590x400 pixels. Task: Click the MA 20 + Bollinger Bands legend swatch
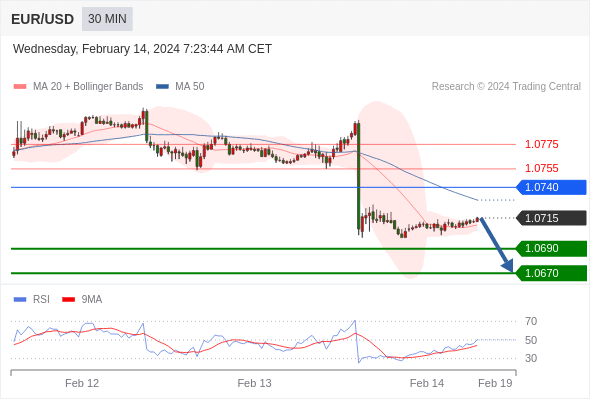(x=20, y=87)
